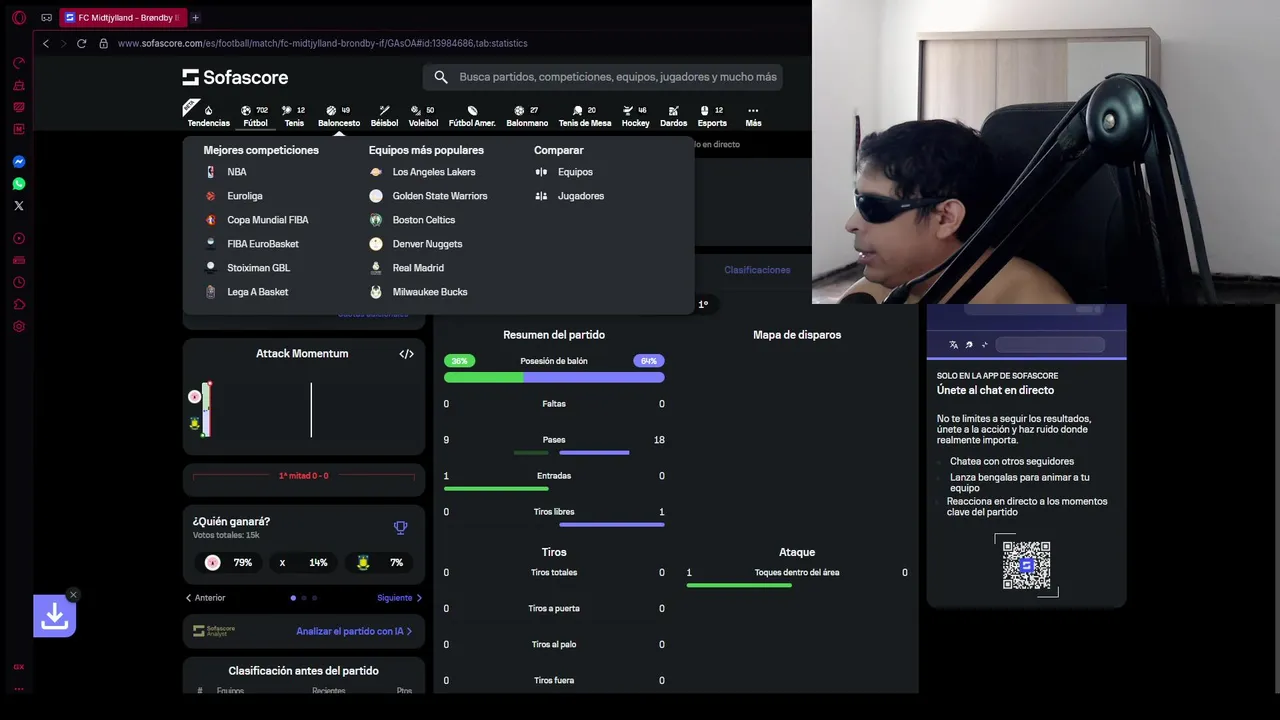The height and width of the screenshot is (720, 1280).
Task: Open Messenger in Opera sidebar
Action: 19,162
